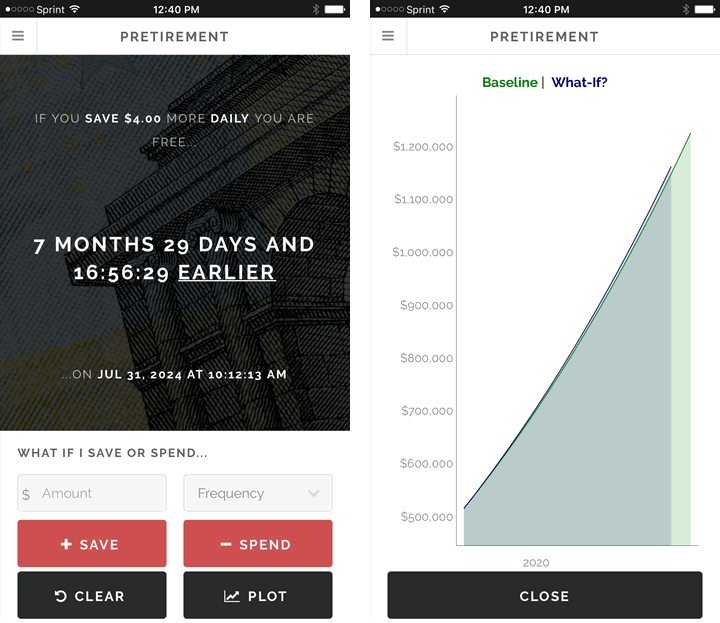Screen dimensions: 720x623
Task: Open hamburger menu on chart screen
Action: coord(388,36)
